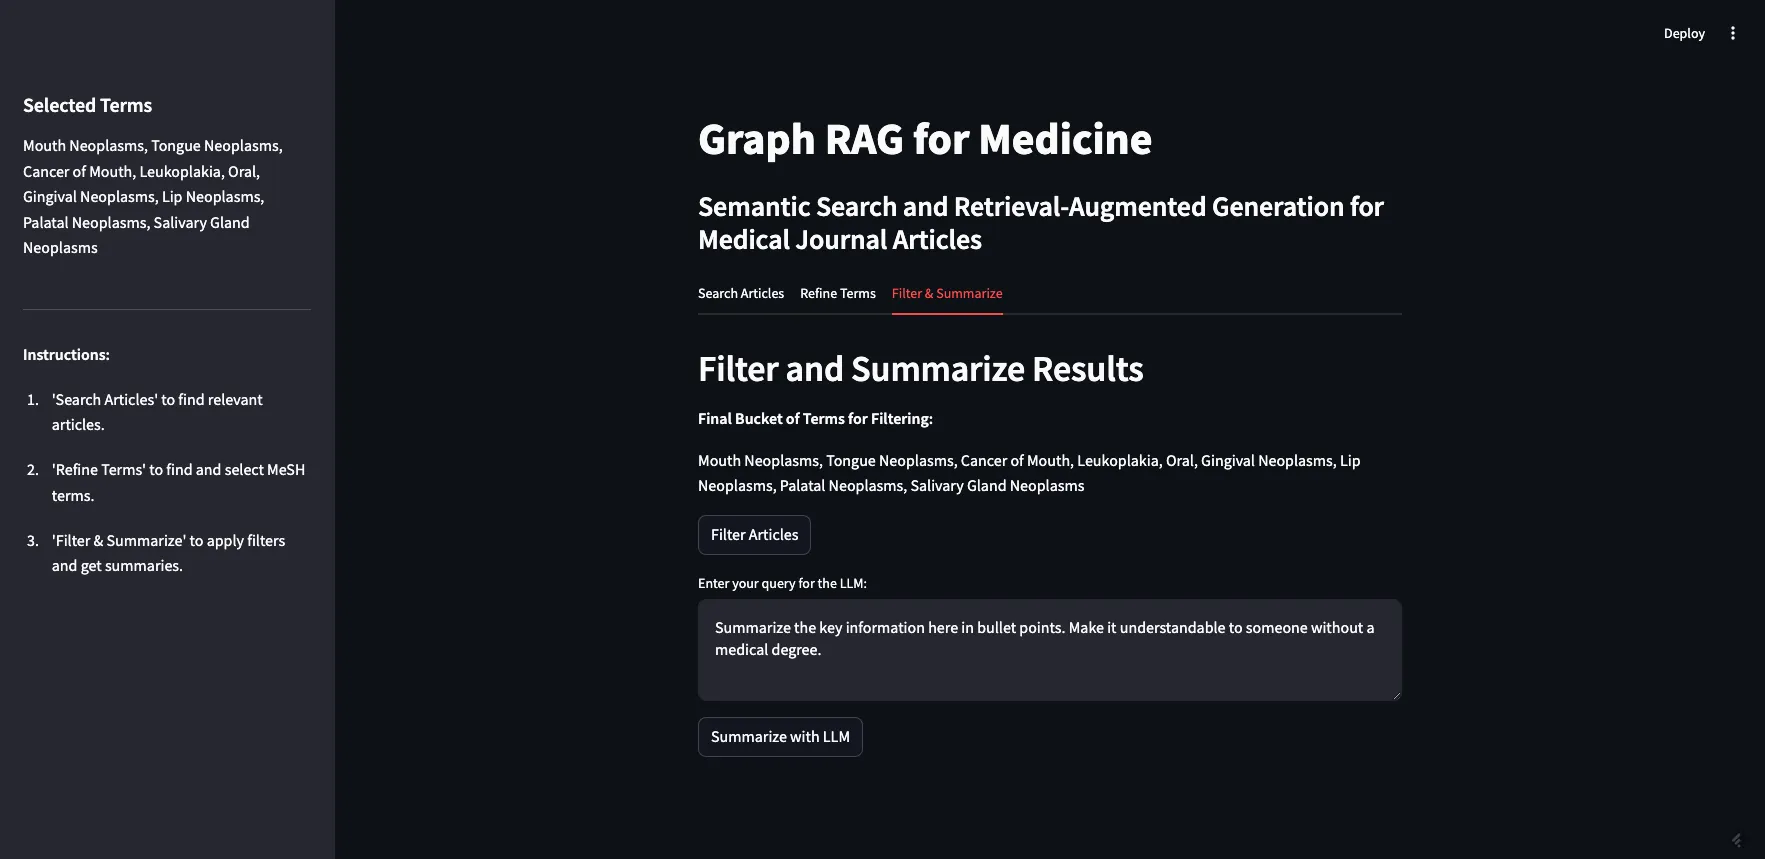The width and height of the screenshot is (1765, 859).
Task: Click the Deploy button
Action: [1684, 33]
